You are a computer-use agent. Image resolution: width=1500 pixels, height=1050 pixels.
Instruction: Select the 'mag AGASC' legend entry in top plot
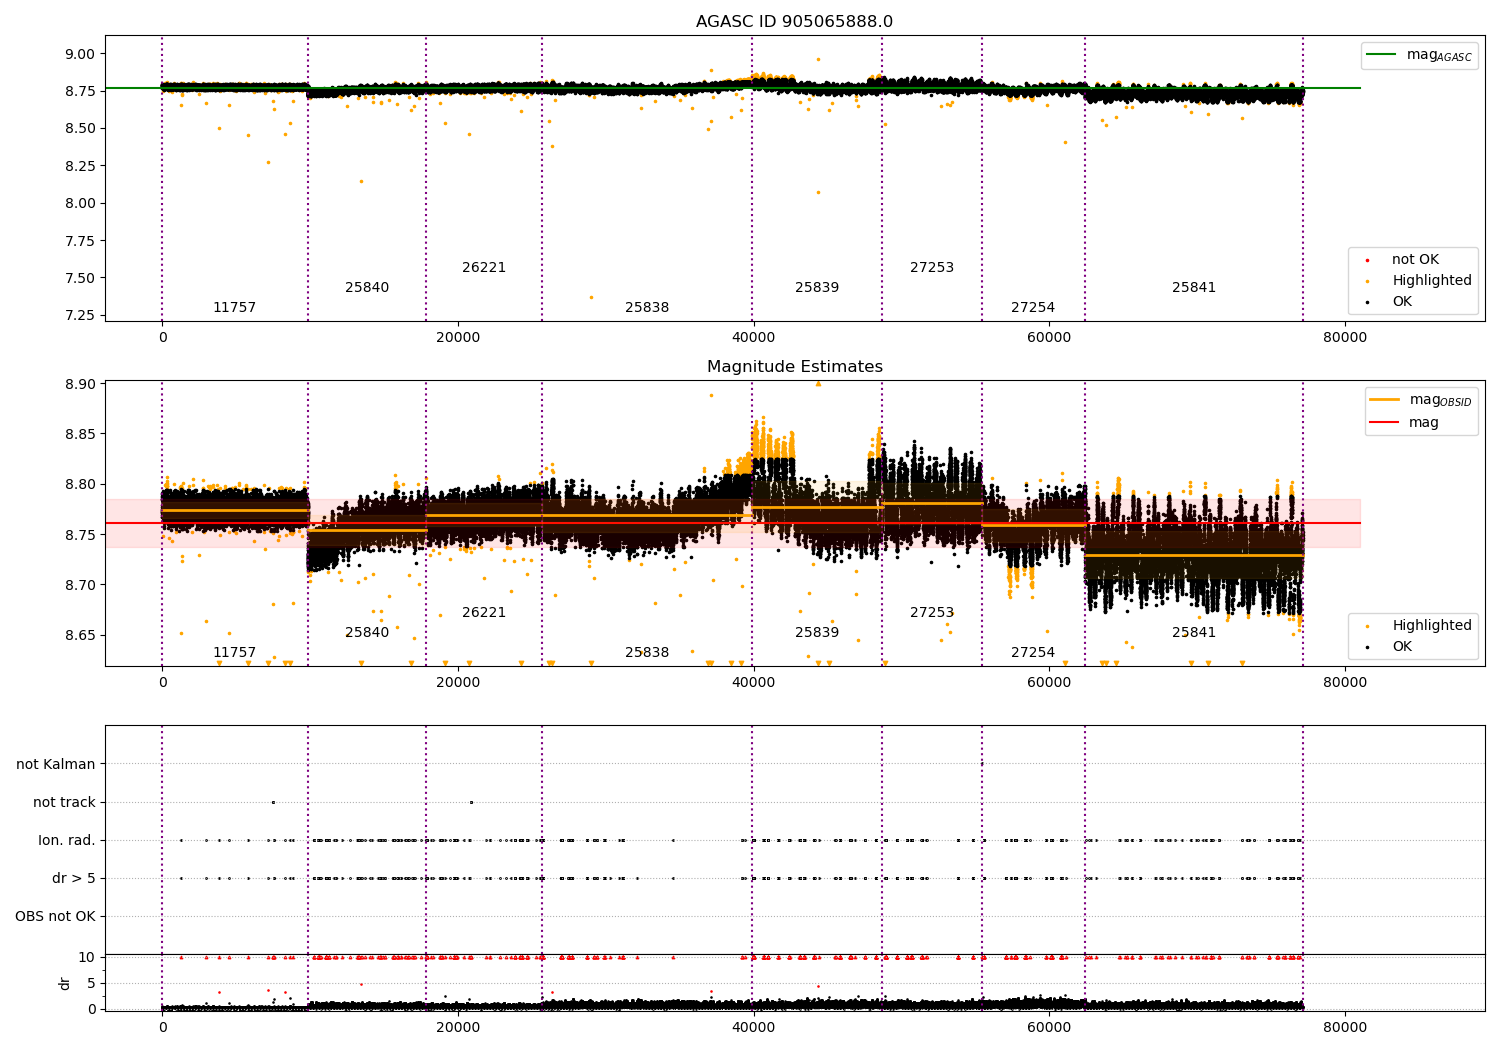[1420, 55]
